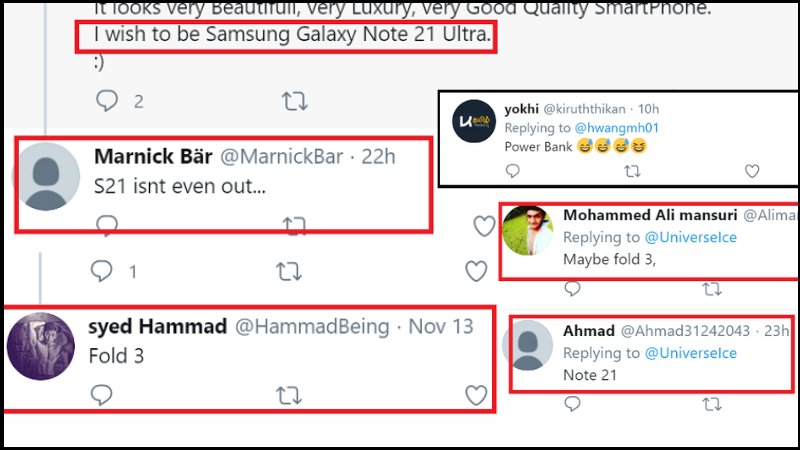Reply to the tweet showing 2 replies
Screen dimensions: 800x450
tap(107, 100)
